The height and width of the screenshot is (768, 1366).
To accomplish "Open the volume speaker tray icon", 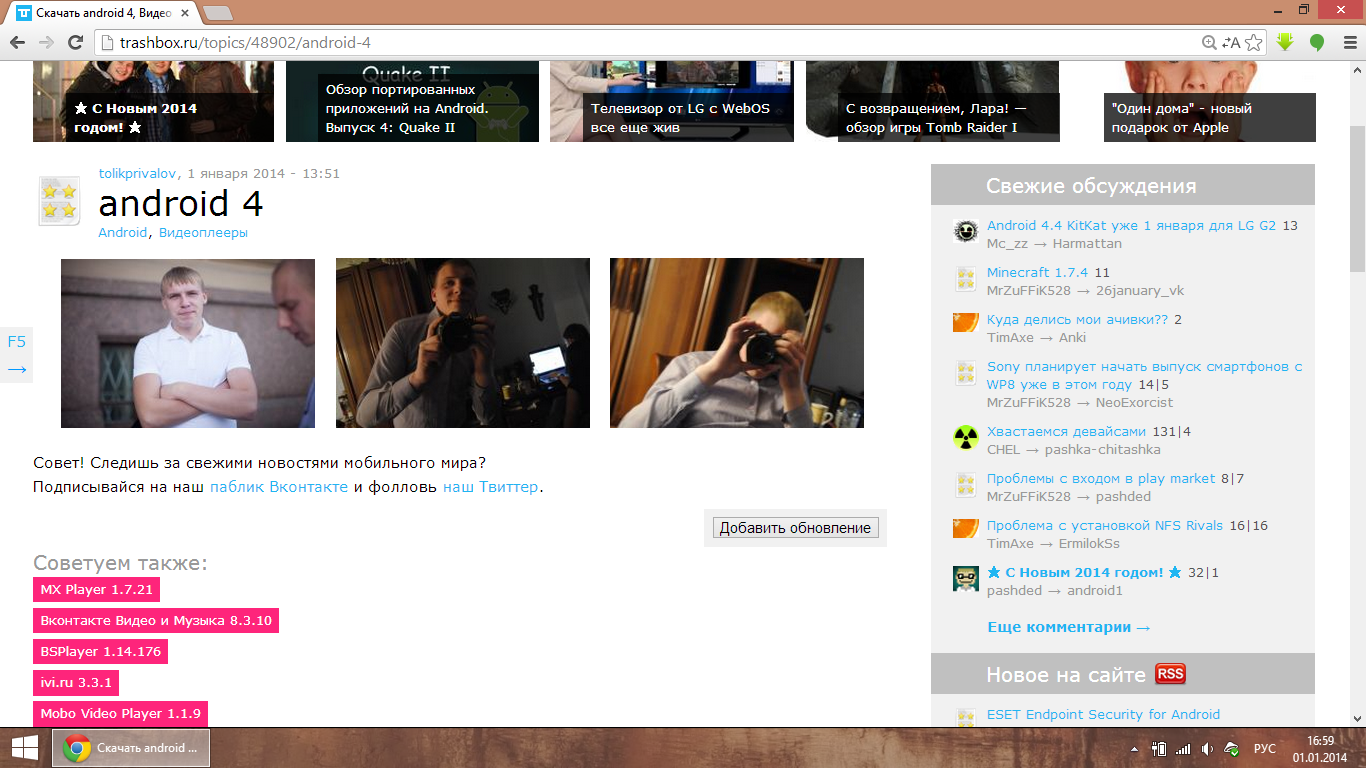I will [1208, 748].
